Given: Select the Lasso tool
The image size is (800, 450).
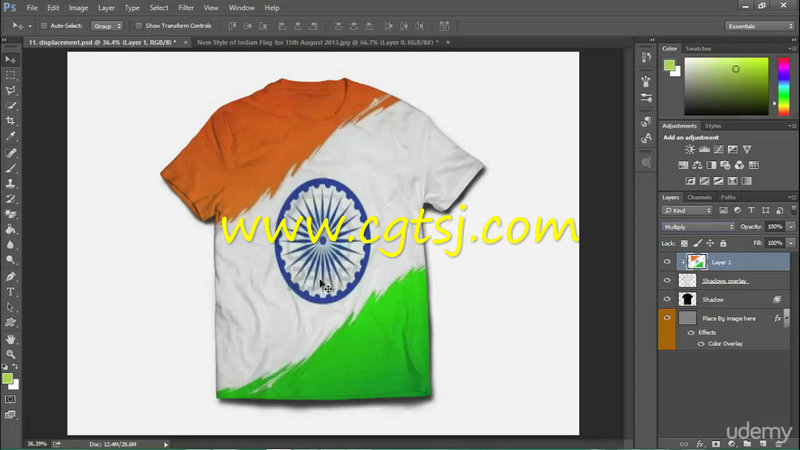Looking at the screenshot, I should point(10,90).
